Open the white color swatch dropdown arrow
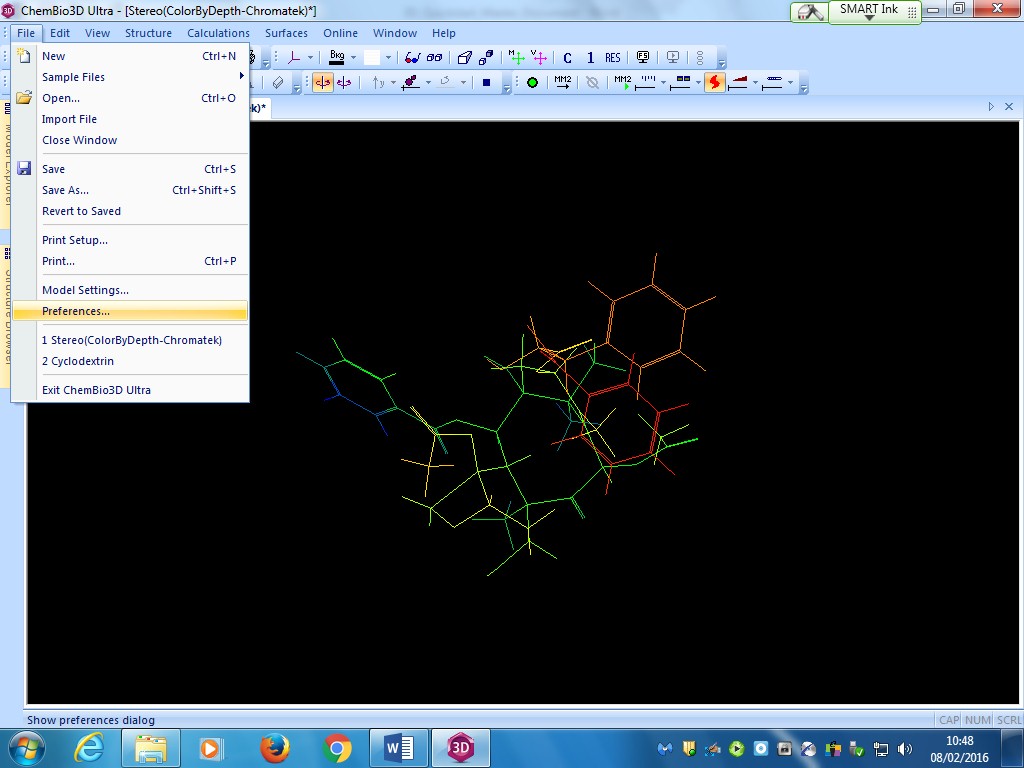 click(x=389, y=58)
